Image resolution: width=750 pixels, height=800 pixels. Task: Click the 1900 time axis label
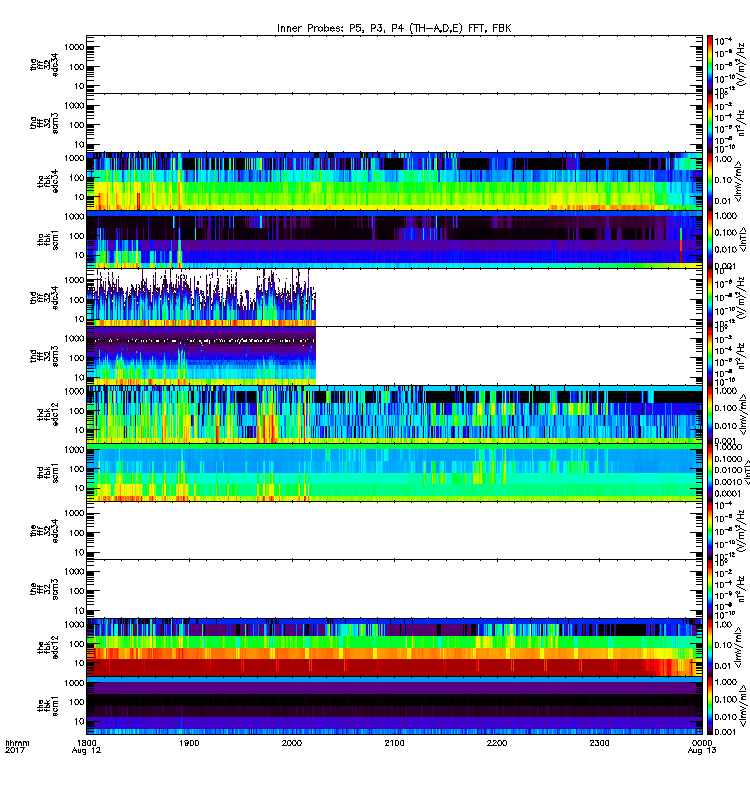[x=189, y=743]
